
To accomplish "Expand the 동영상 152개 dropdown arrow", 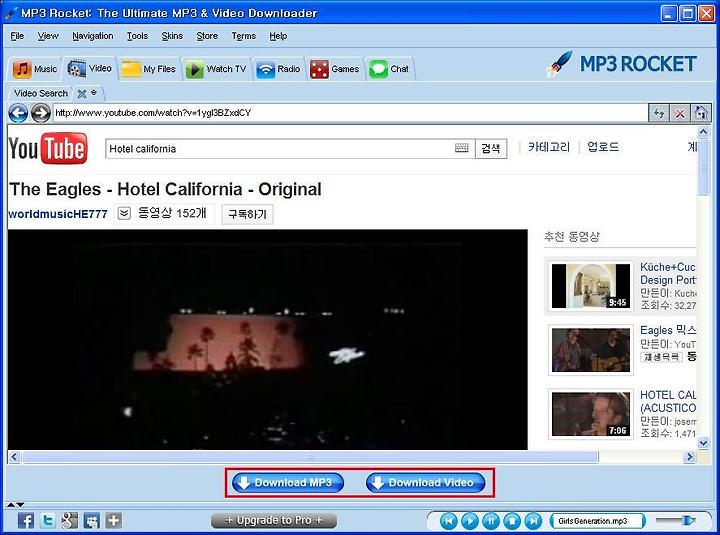I will [x=124, y=213].
